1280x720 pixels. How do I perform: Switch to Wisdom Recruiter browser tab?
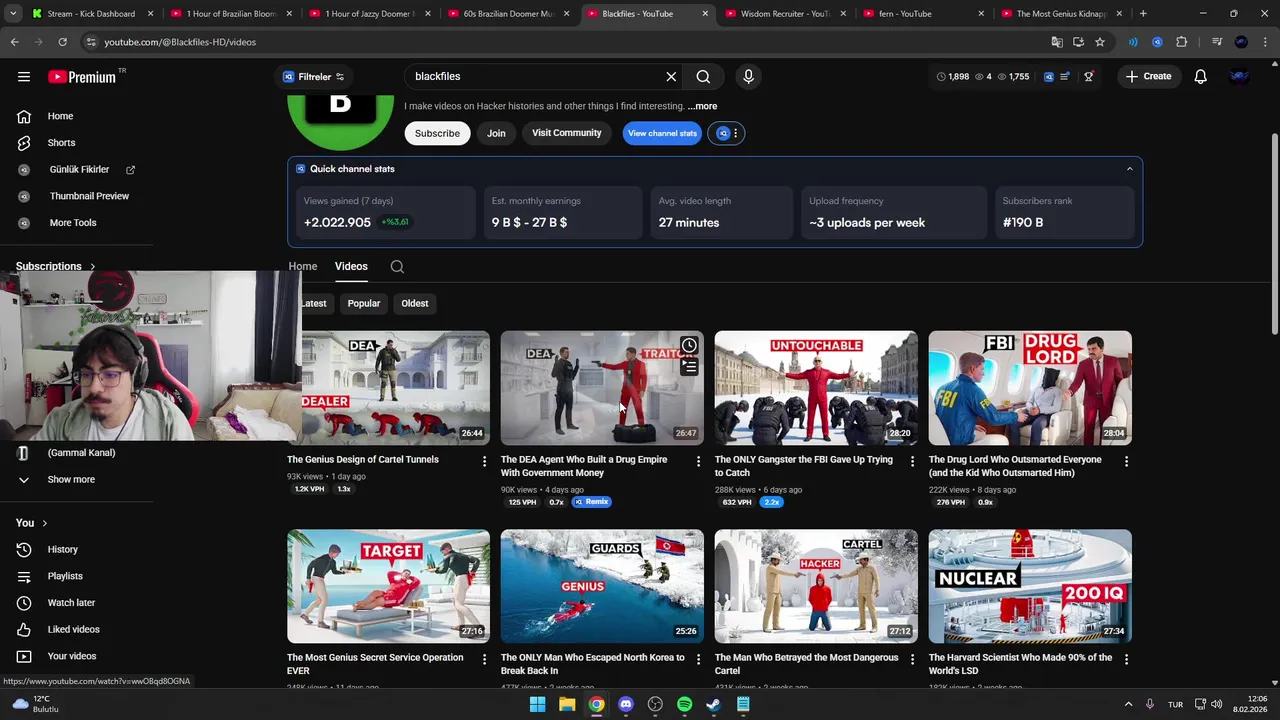786,14
